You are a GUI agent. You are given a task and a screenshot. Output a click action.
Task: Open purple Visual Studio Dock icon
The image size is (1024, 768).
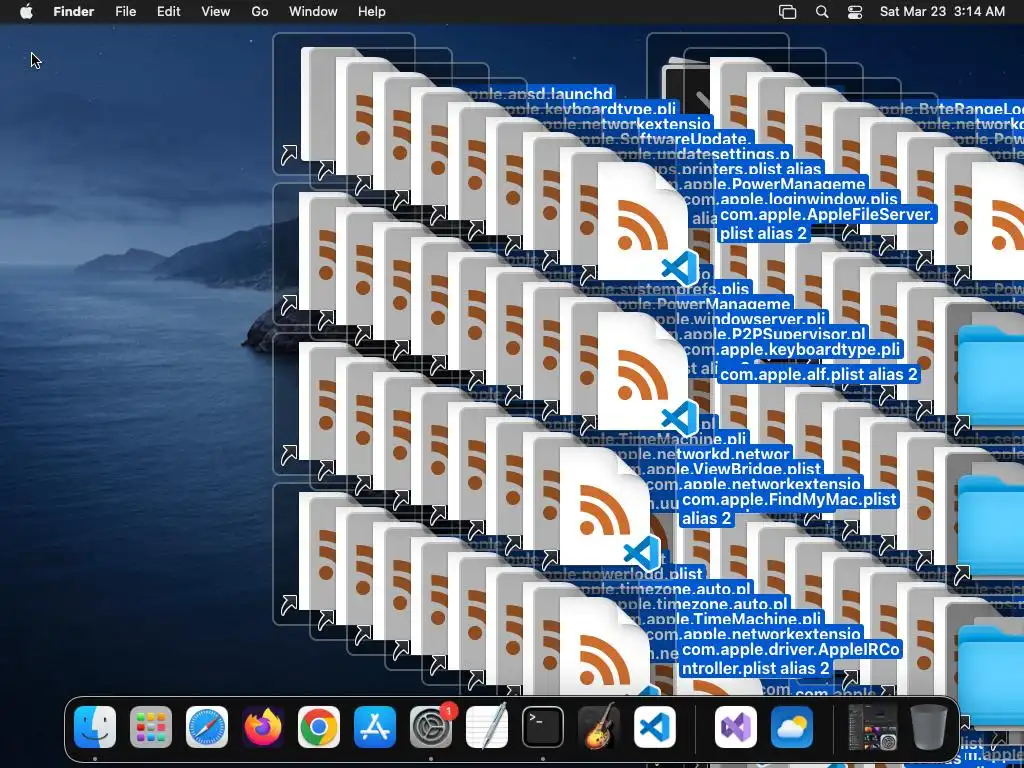coord(736,727)
